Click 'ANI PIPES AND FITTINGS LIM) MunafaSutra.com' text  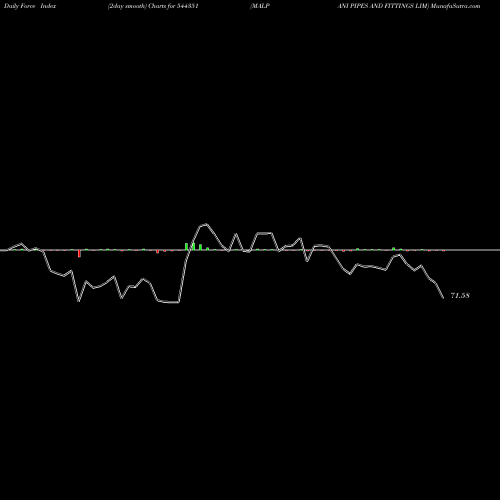[409, 6]
